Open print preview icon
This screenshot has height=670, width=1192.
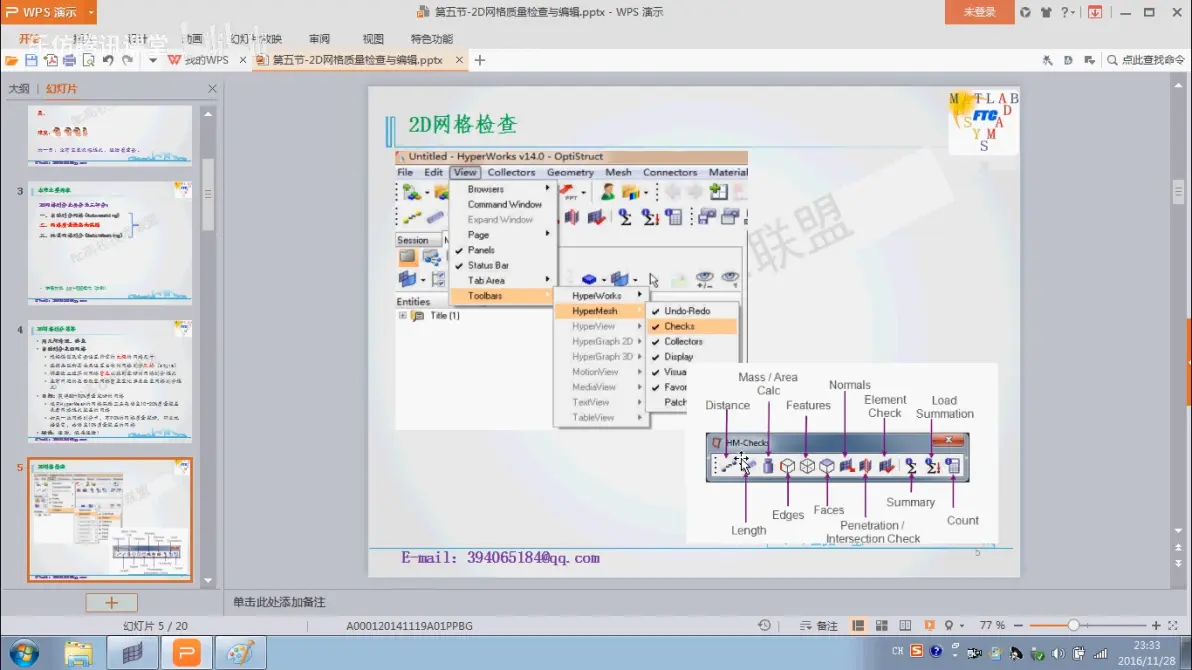coord(89,60)
